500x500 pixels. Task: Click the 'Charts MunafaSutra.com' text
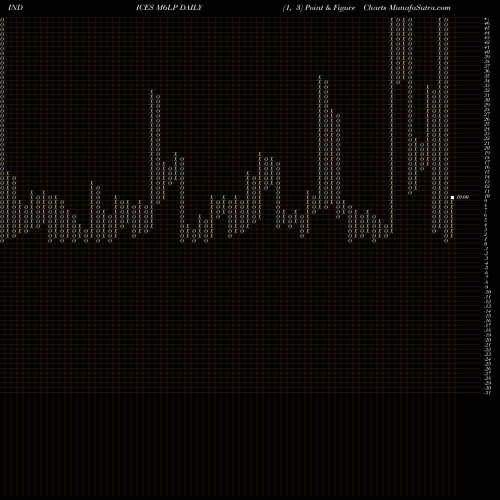click(x=407, y=8)
